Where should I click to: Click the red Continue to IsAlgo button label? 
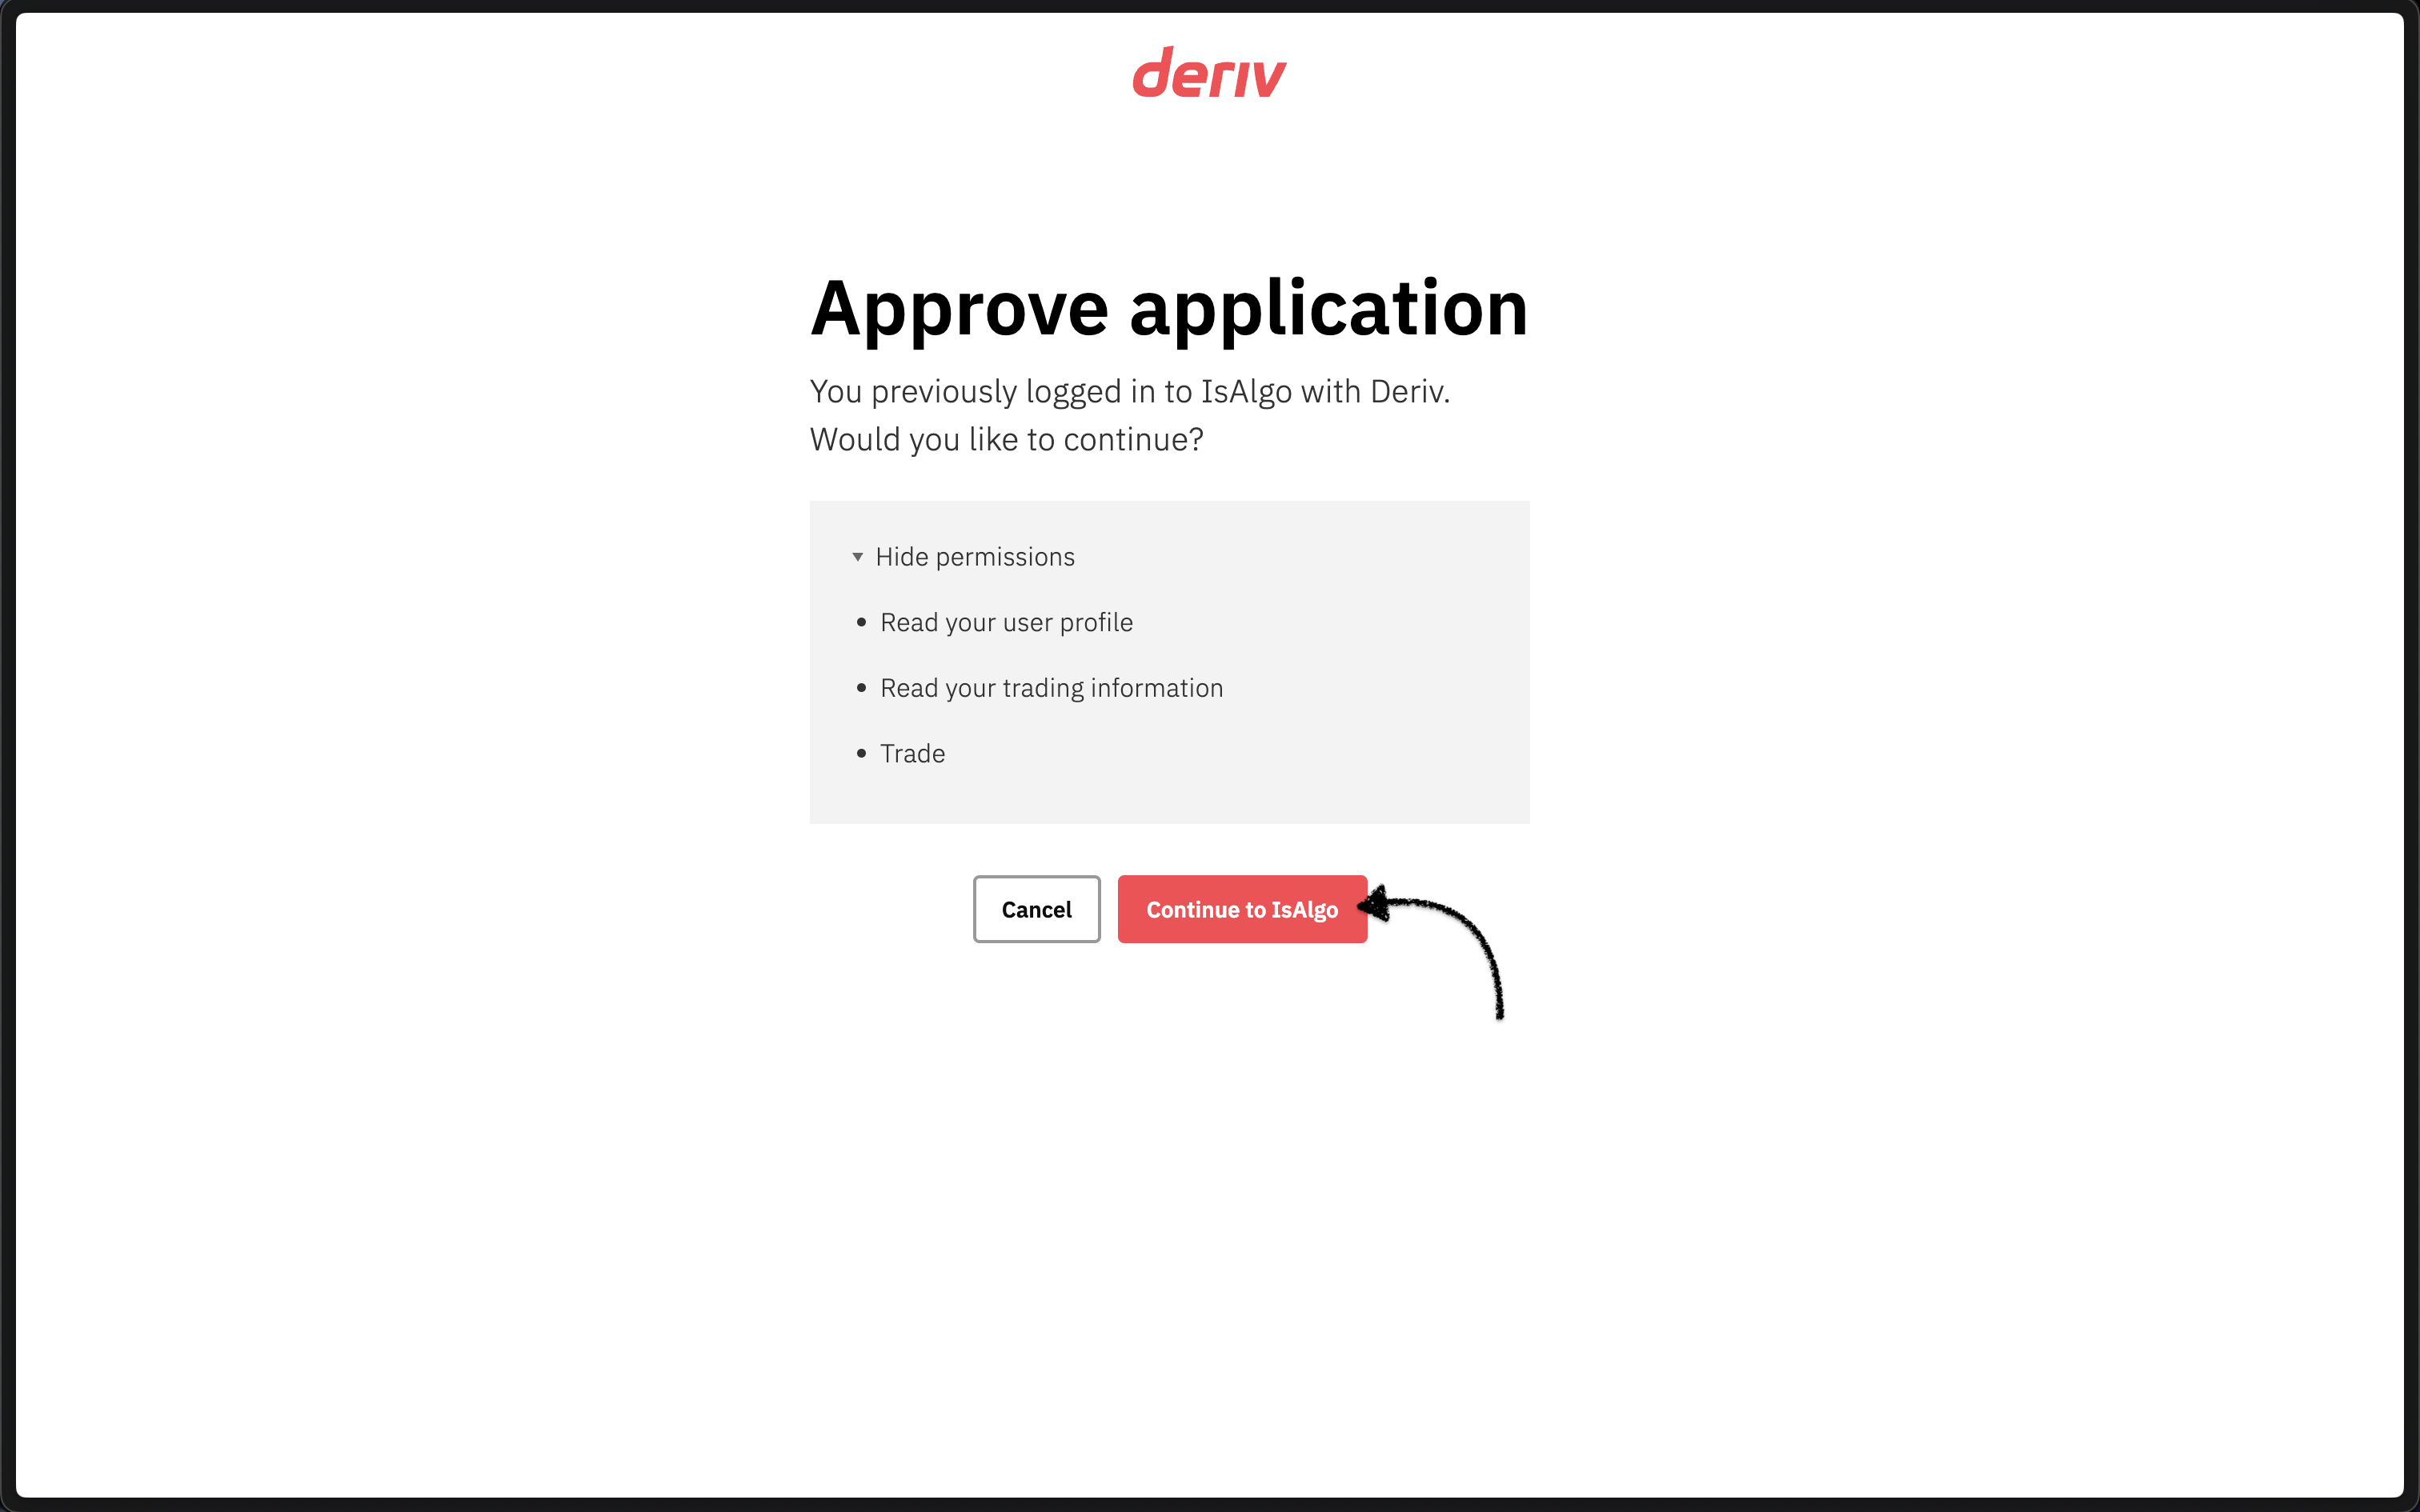click(1242, 910)
